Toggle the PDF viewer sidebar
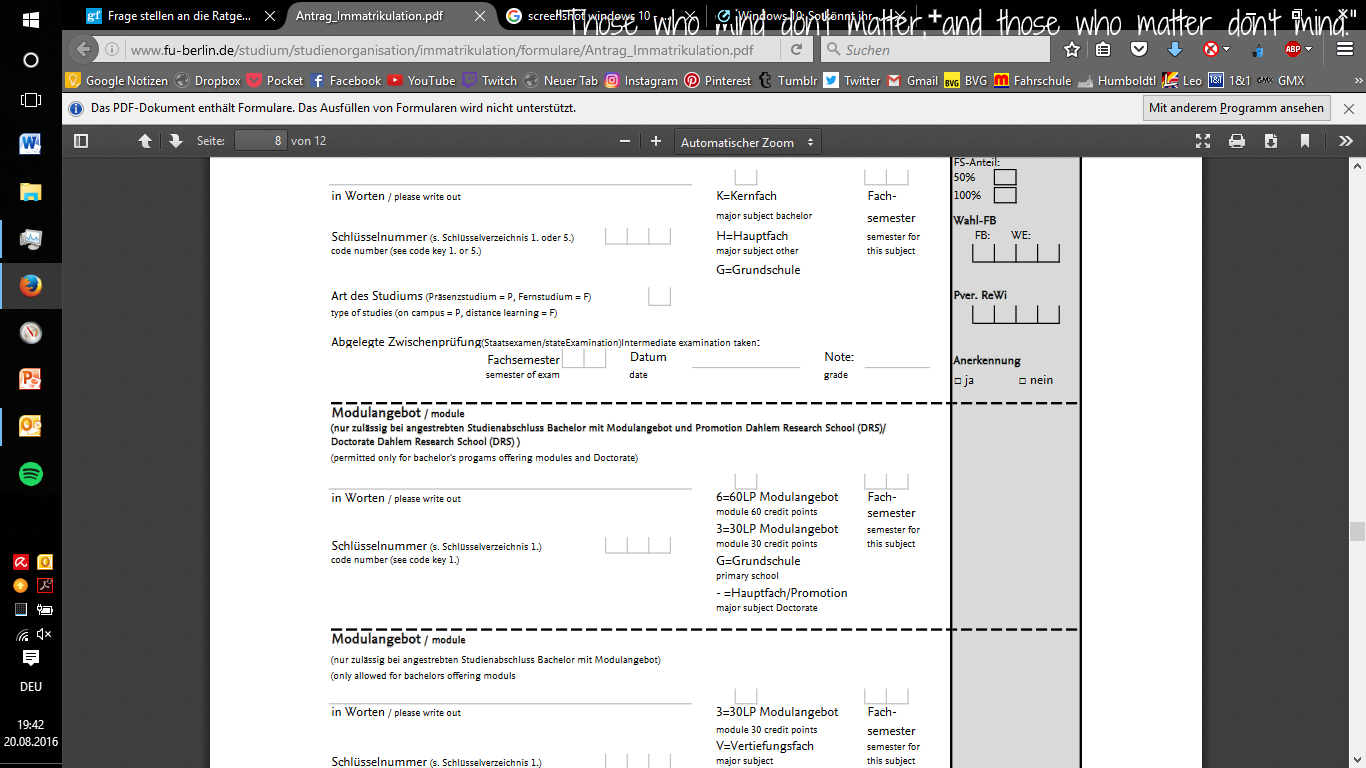The image size is (1366, 768). coord(81,141)
